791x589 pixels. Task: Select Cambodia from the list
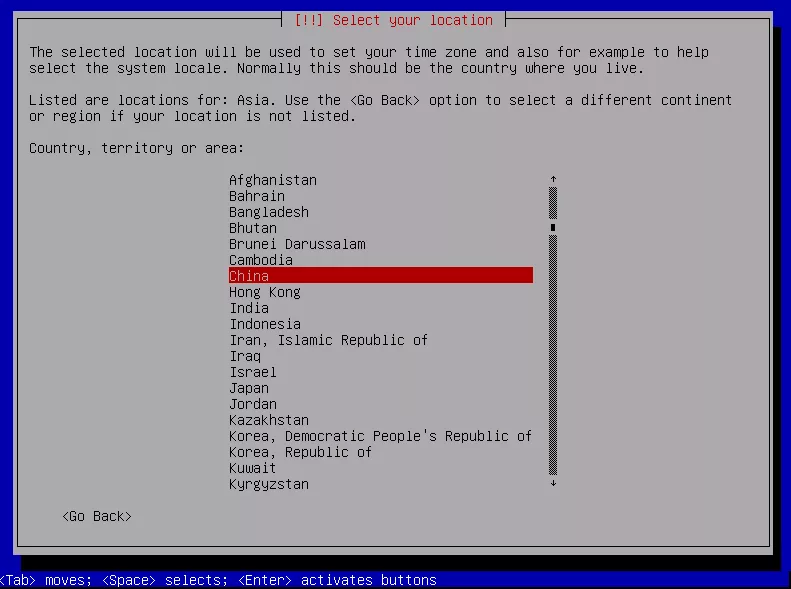261,260
